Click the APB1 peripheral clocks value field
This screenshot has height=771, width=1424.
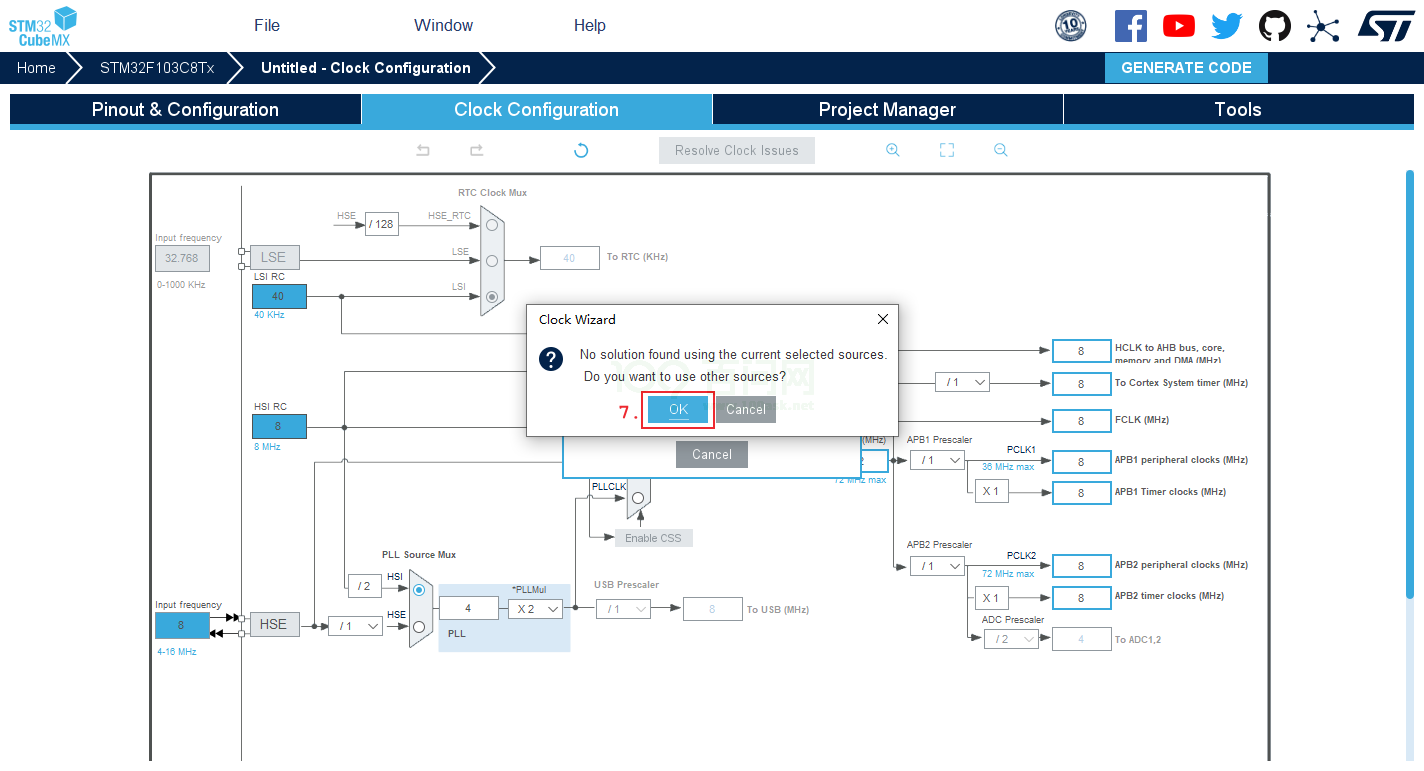coord(1081,461)
